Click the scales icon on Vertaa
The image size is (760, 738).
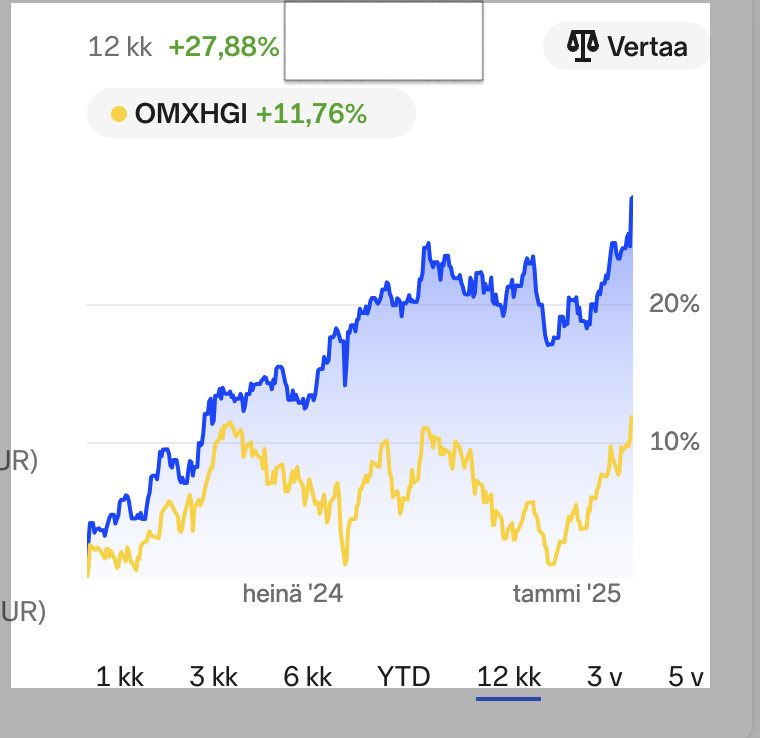pyautogui.click(x=581, y=46)
